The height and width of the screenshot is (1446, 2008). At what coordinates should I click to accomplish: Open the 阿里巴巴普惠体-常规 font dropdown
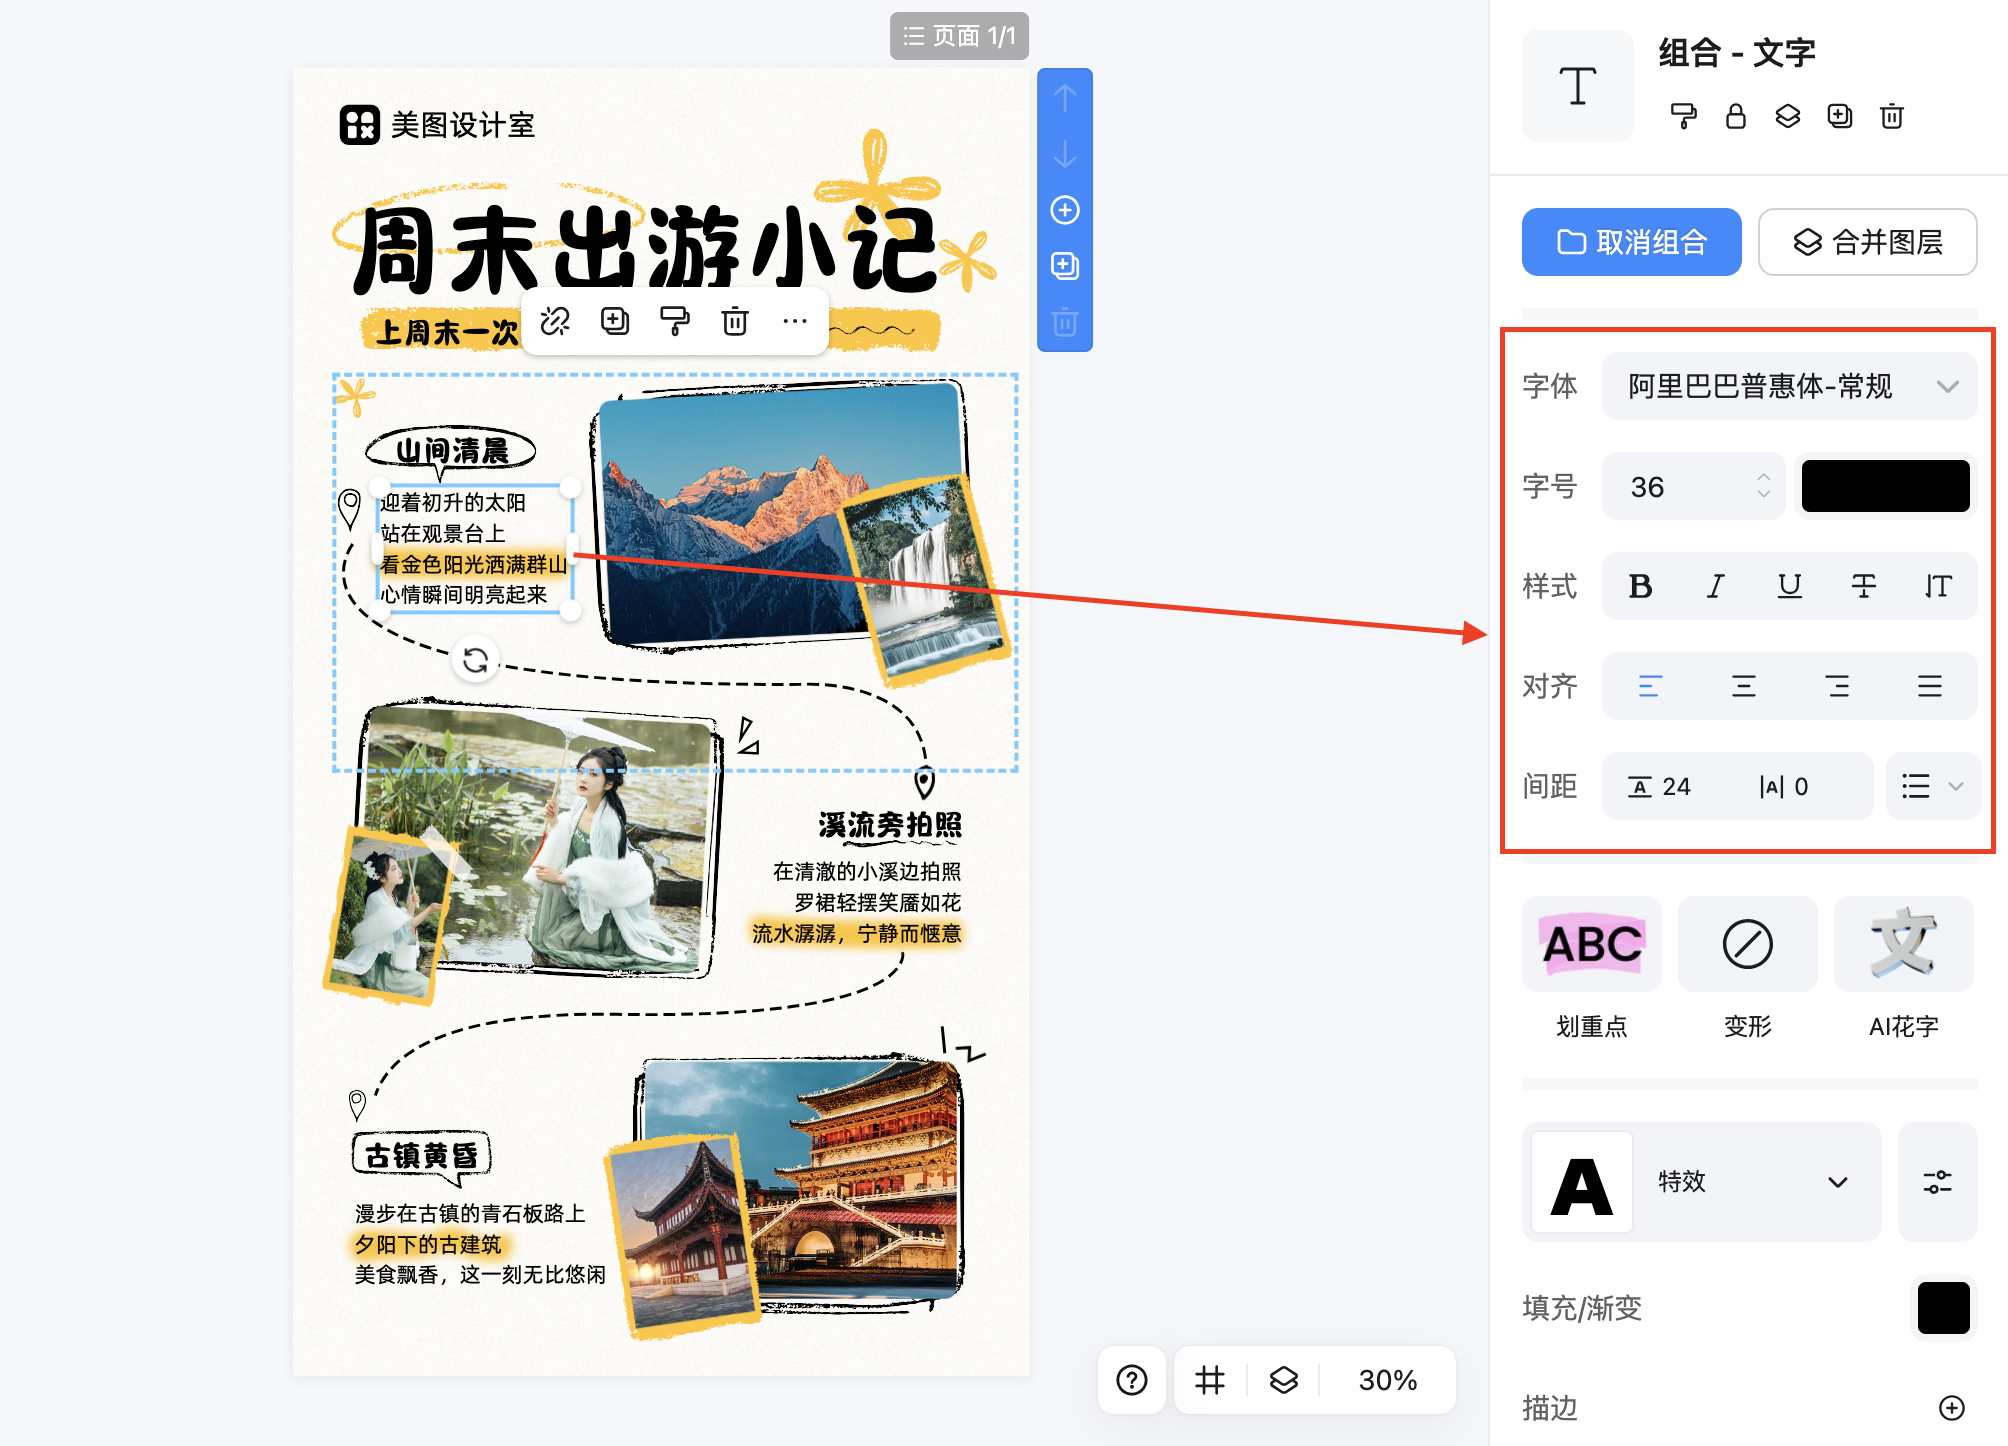tap(1789, 386)
